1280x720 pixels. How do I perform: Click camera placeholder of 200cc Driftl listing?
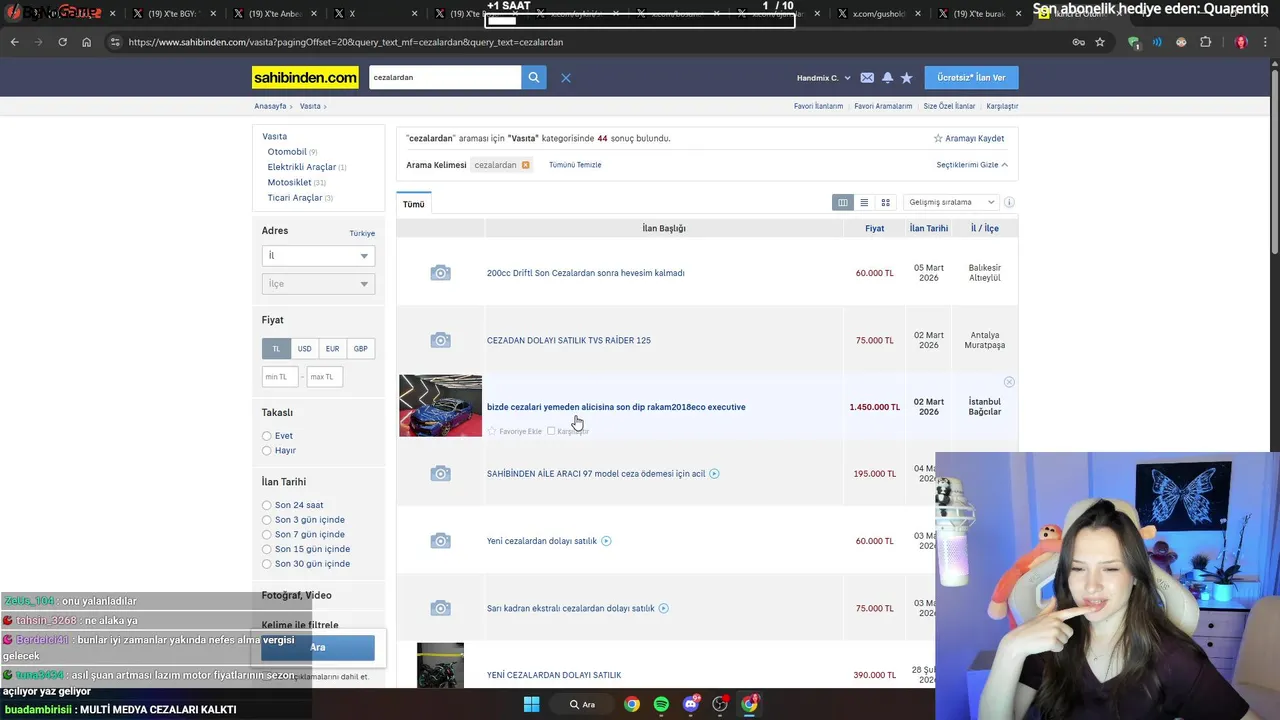440,273
